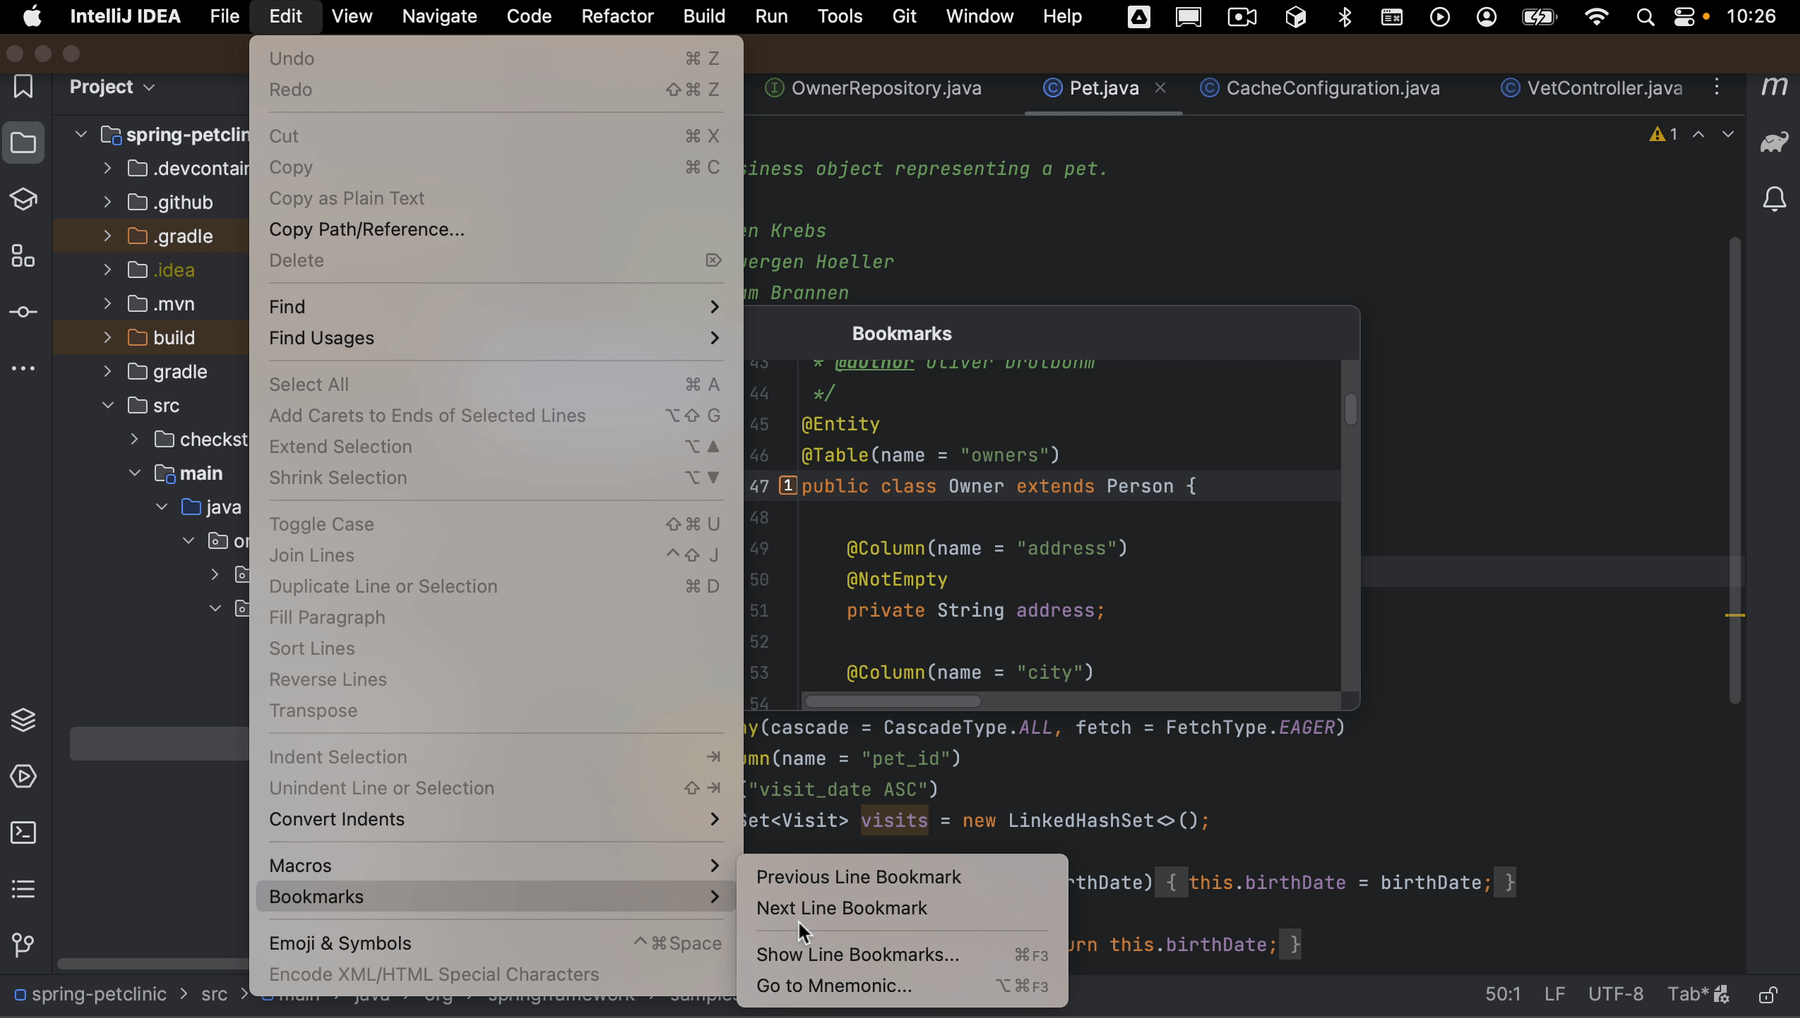Select Show Line Bookmarks... menu entry
This screenshot has width=1800, height=1018.
tap(857, 954)
